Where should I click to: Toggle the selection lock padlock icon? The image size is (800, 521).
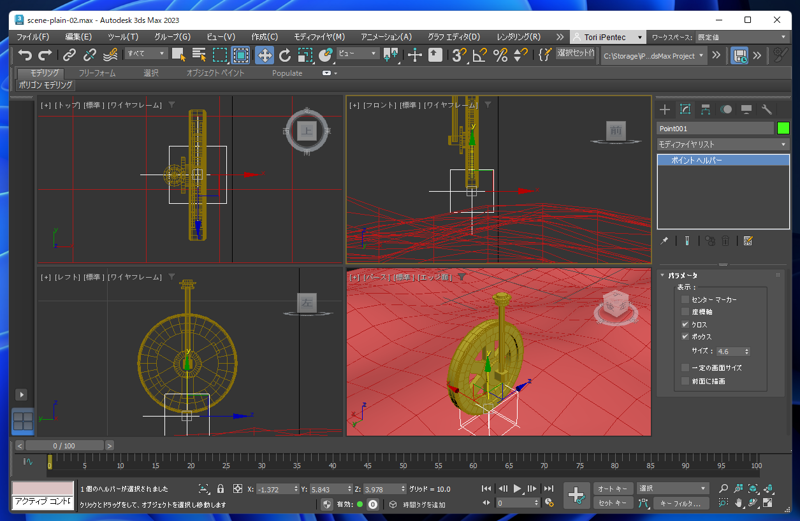220,489
